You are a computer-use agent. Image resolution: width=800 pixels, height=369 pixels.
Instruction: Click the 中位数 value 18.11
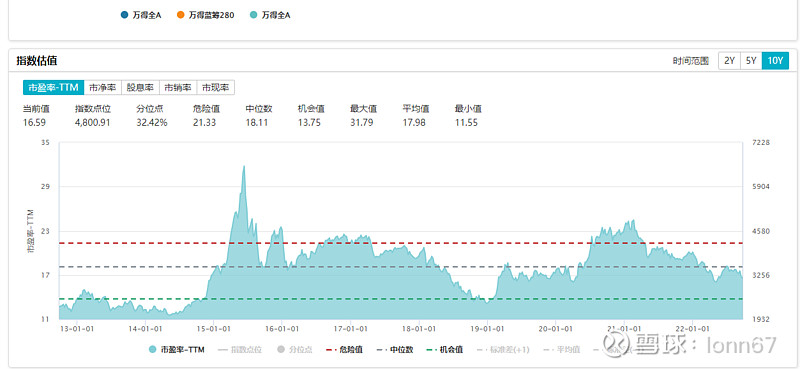pyautogui.click(x=257, y=122)
